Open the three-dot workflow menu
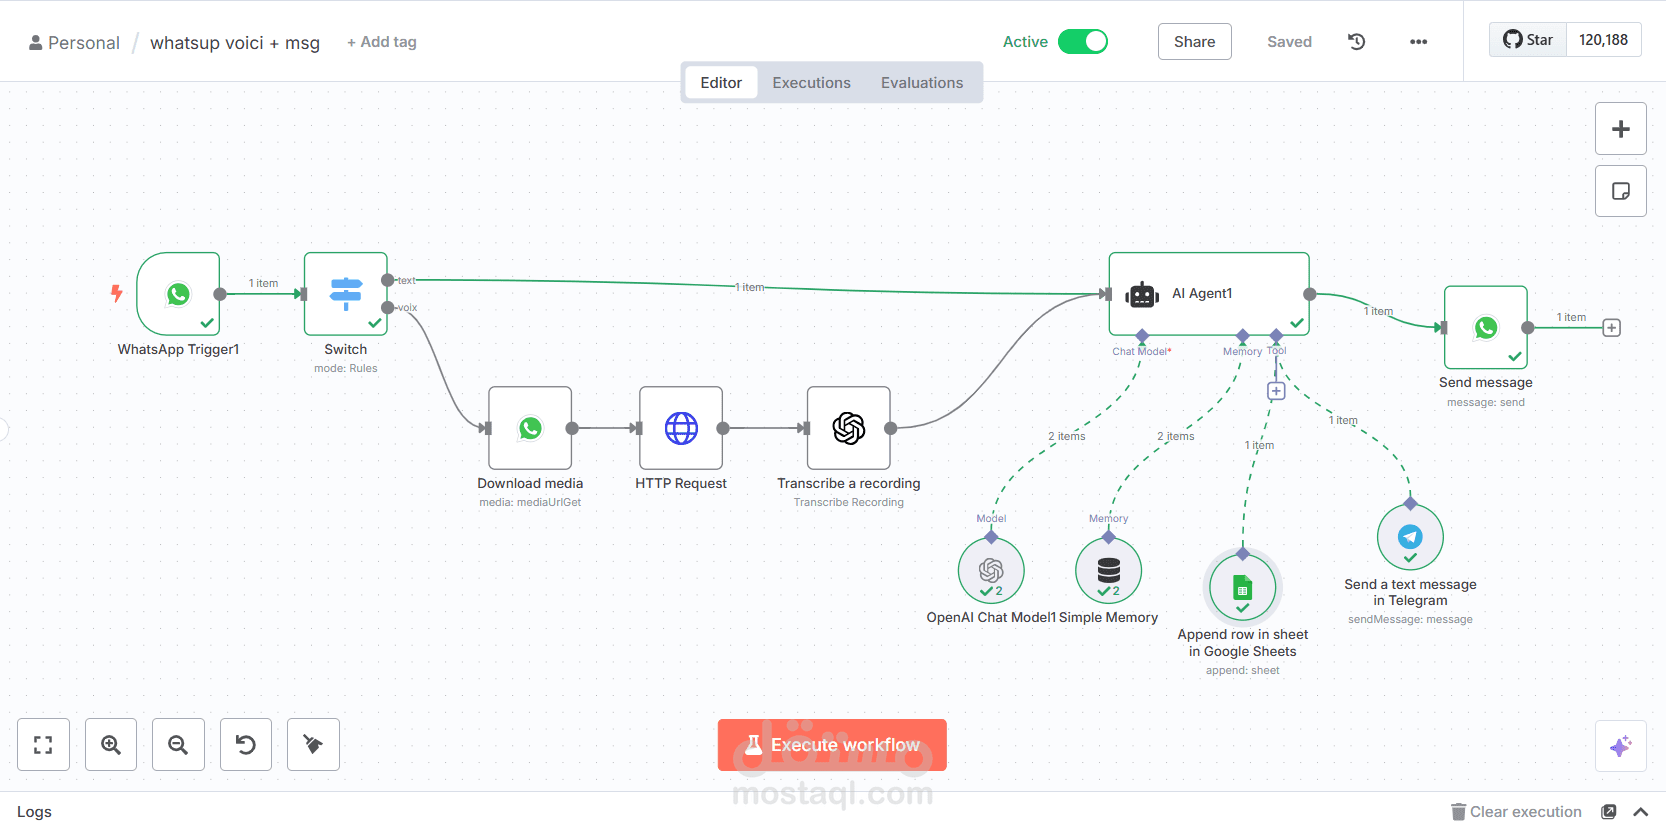The height and width of the screenshot is (828, 1666). (x=1418, y=41)
